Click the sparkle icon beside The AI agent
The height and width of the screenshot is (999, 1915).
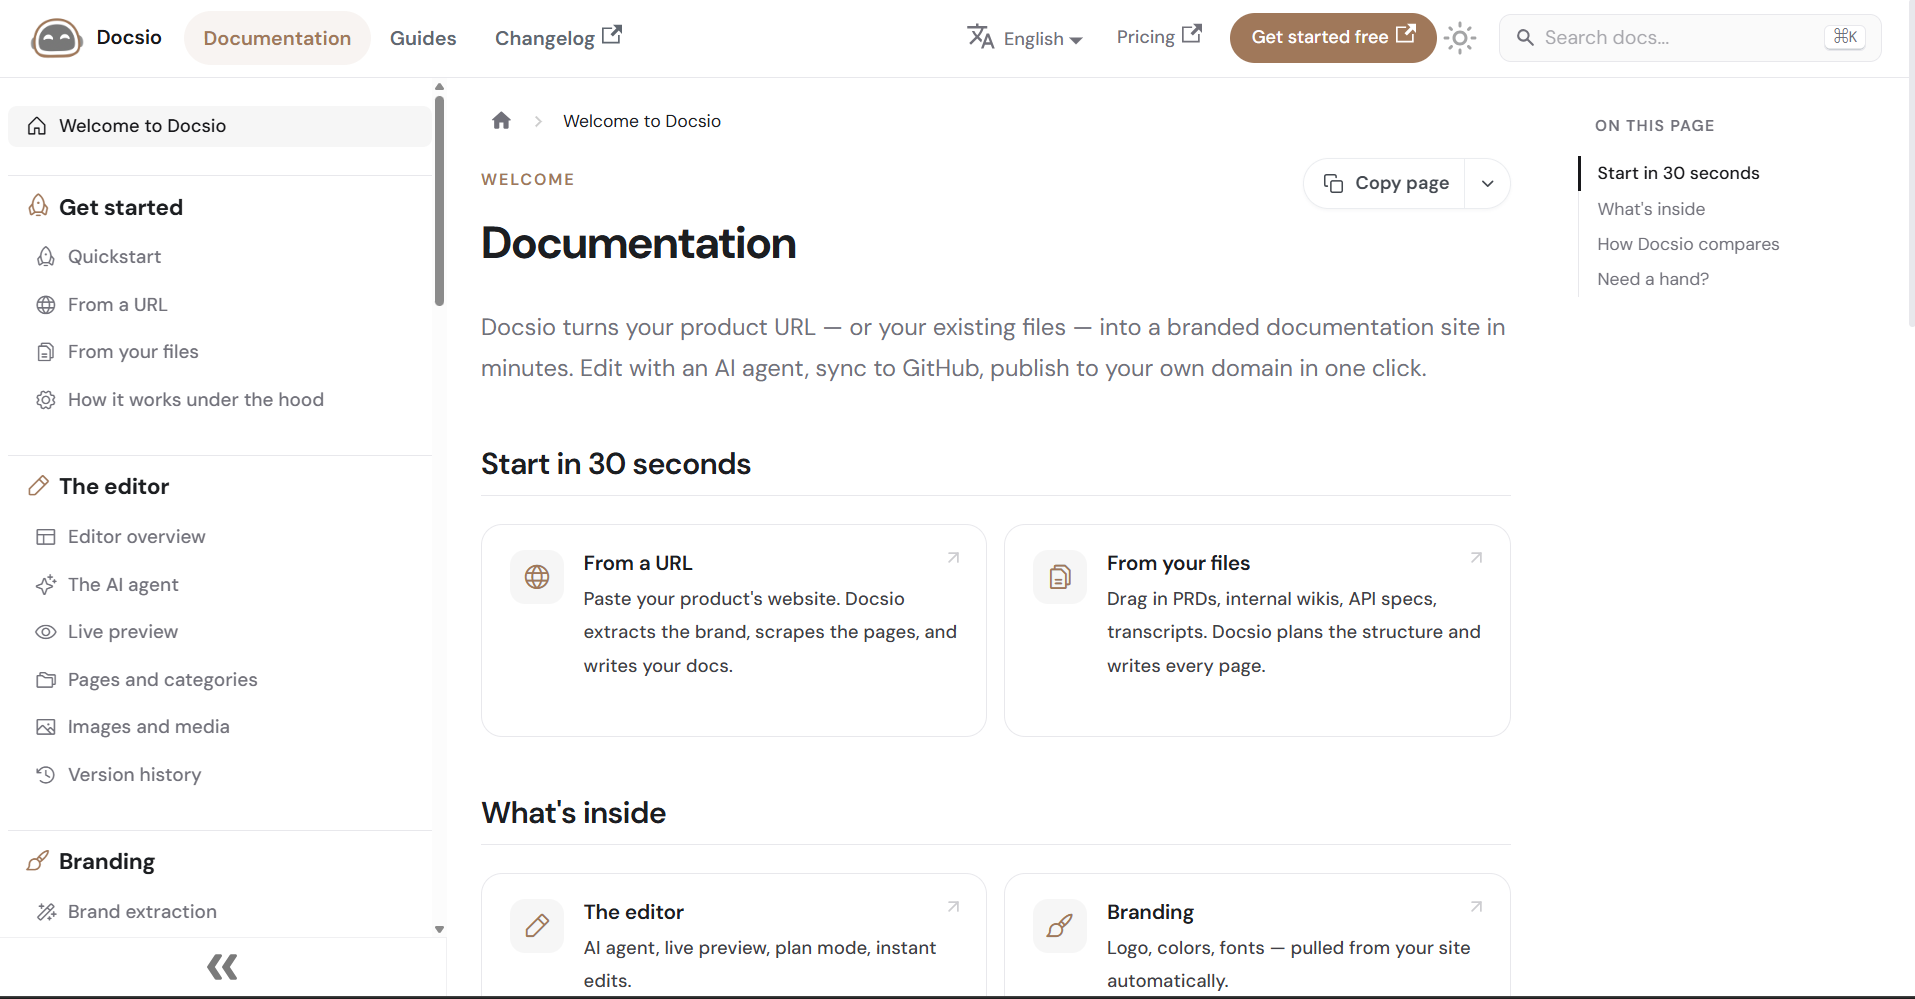(46, 585)
